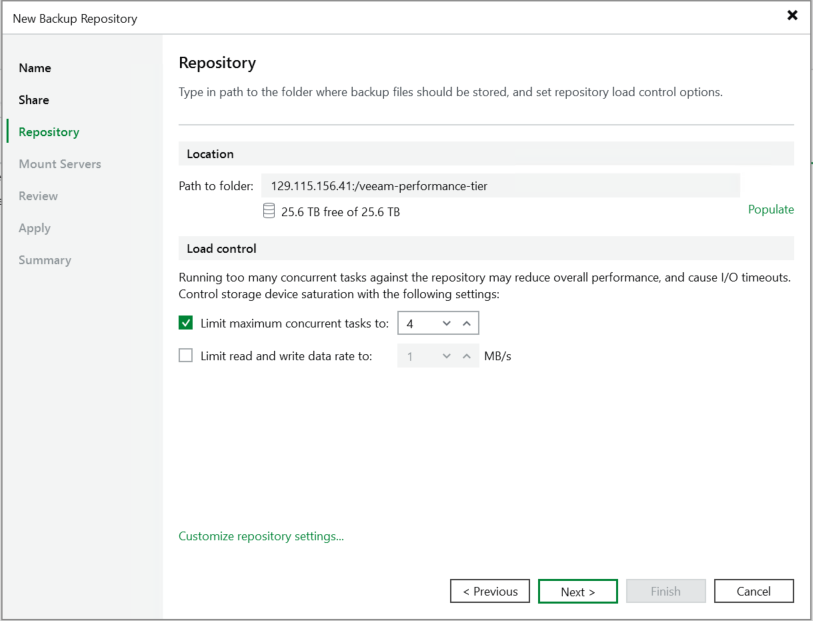Click the 'New Backup Repository' window title
This screenshot has width=813, height=621.
75,19
